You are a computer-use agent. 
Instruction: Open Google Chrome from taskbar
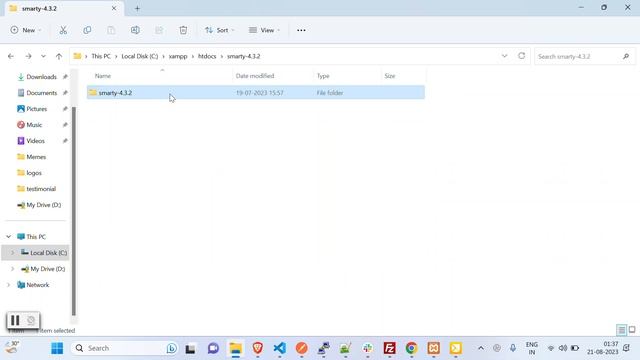[411, 348]
